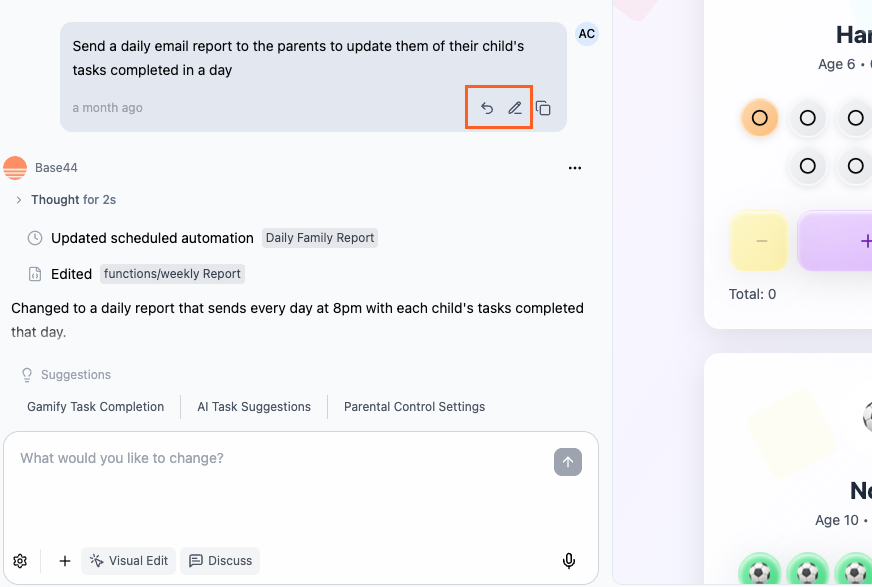Toggle a circle in the second row
Image resolution: width=872 pixels, height=587 pixels.
click(807, 167)
